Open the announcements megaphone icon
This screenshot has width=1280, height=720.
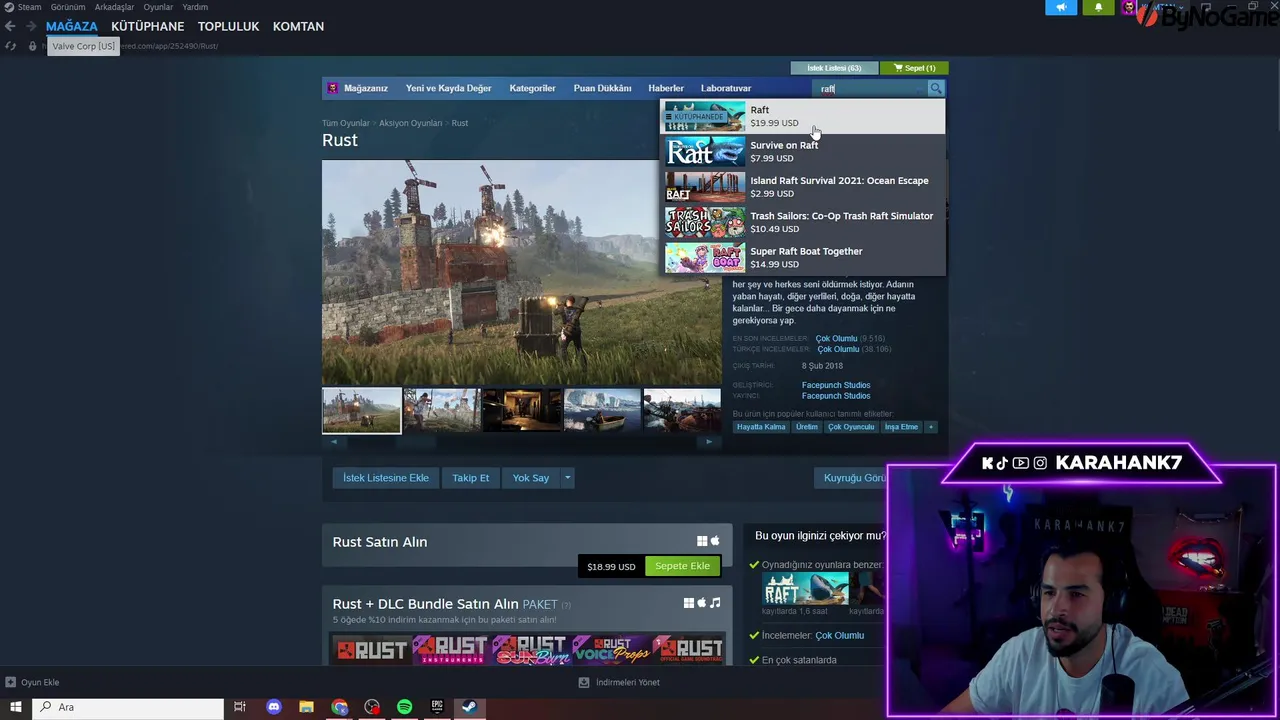(x=1061, y=7)
